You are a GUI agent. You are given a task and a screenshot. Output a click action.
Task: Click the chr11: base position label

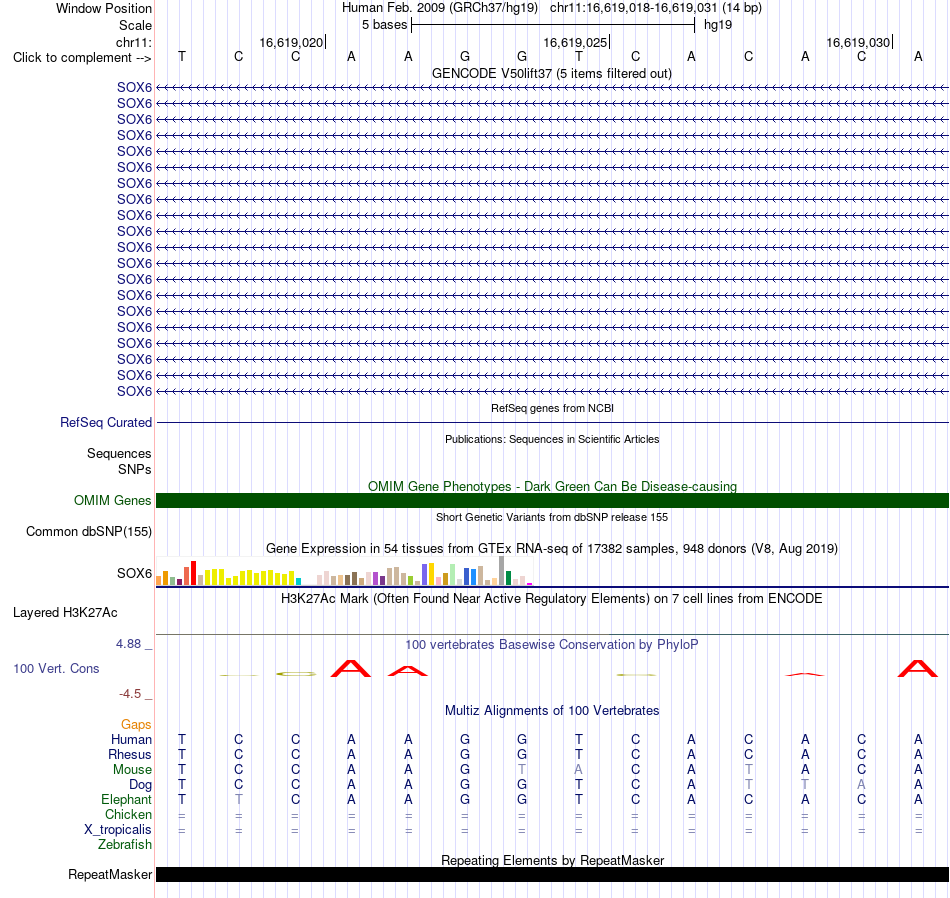133,42
